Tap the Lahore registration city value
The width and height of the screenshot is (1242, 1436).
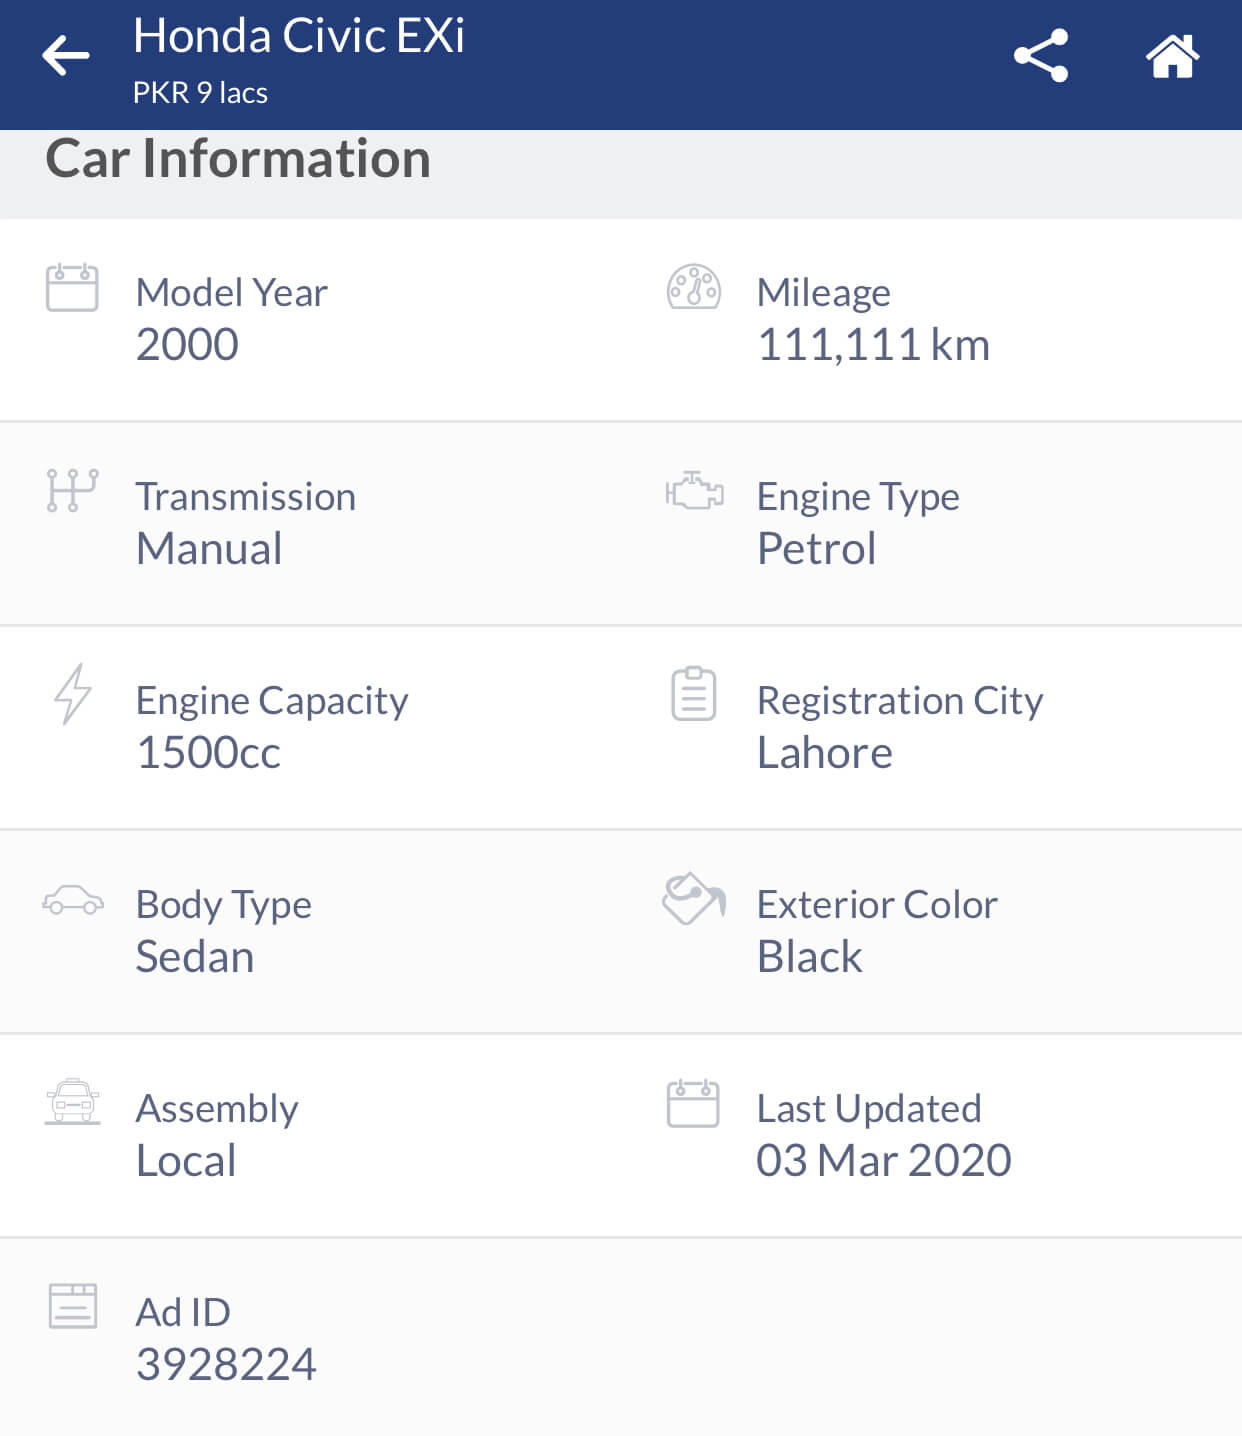click(x=824, y=752)
